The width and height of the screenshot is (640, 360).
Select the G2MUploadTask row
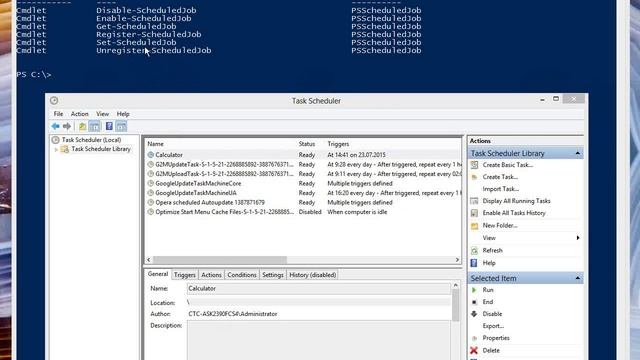303,174
